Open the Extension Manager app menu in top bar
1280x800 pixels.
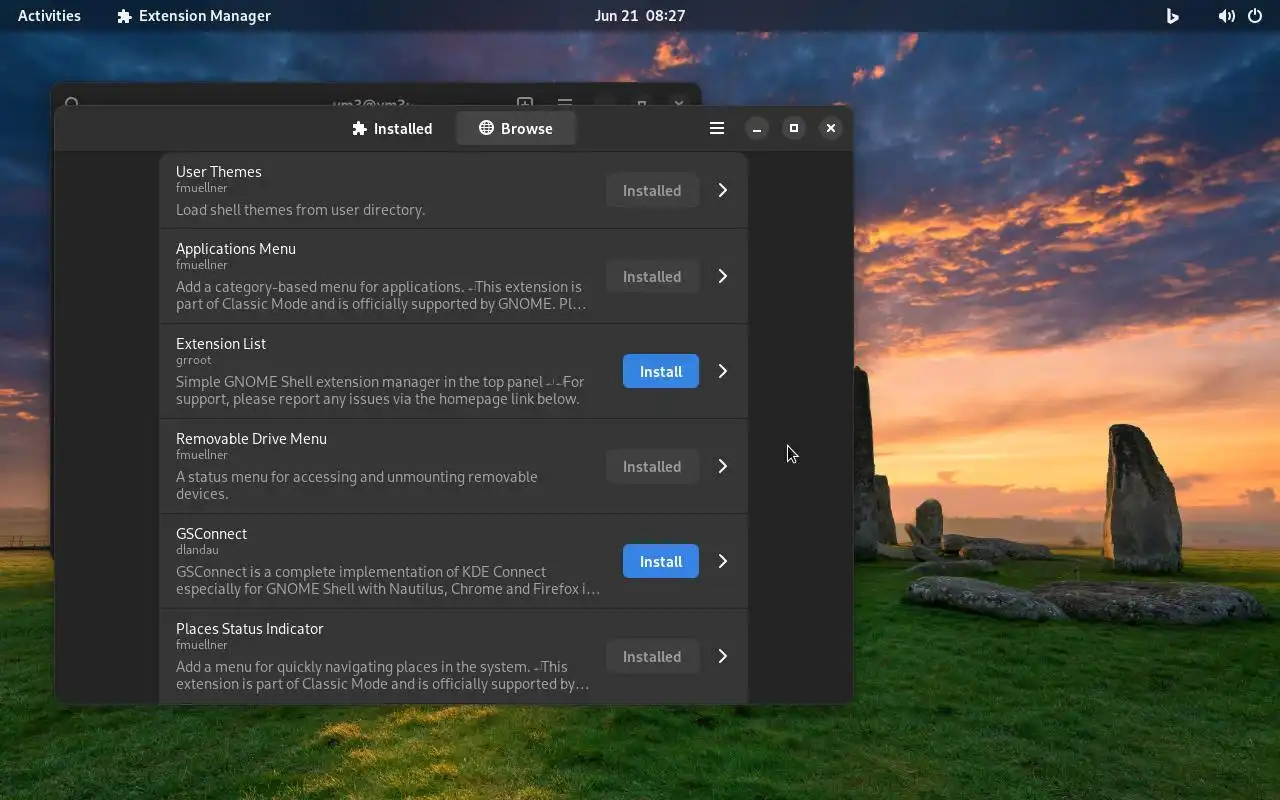coord(194,16)
